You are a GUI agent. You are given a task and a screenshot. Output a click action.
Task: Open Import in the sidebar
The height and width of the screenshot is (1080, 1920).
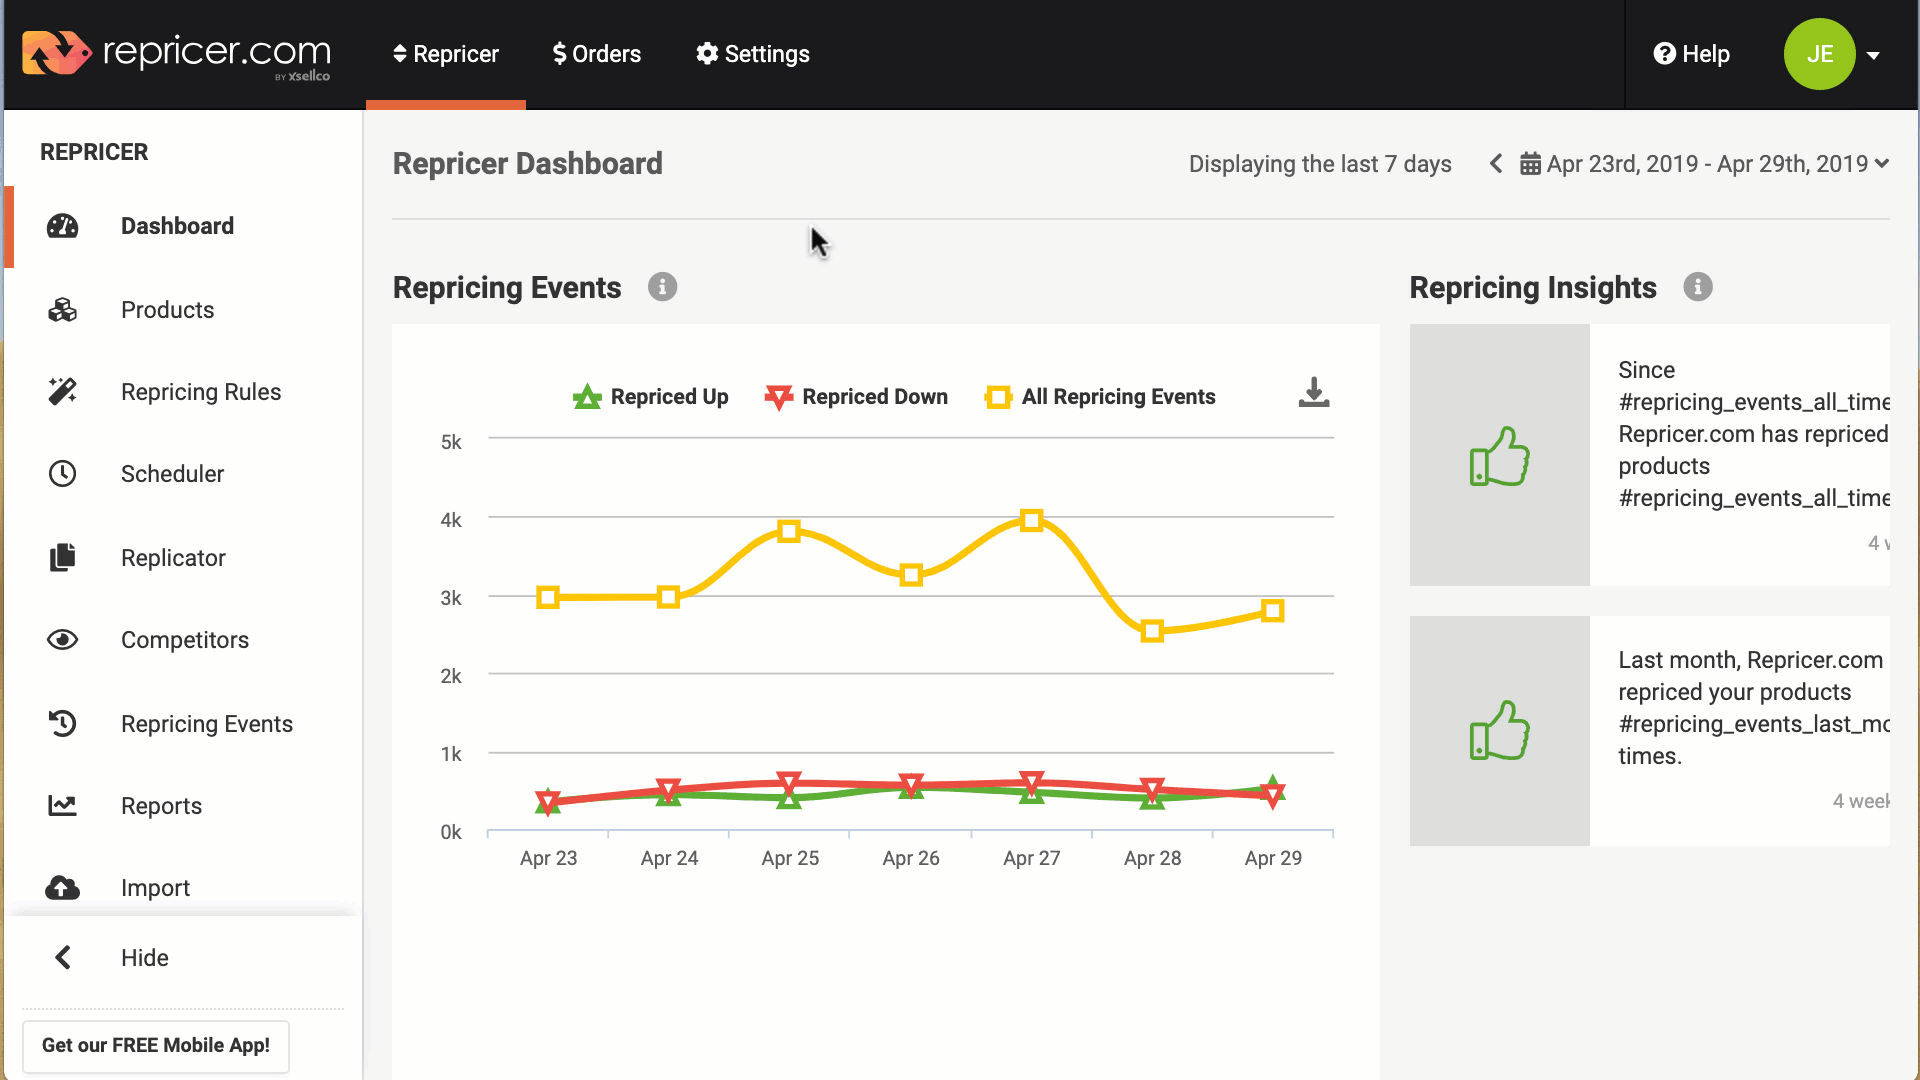(x=155, y=888)
